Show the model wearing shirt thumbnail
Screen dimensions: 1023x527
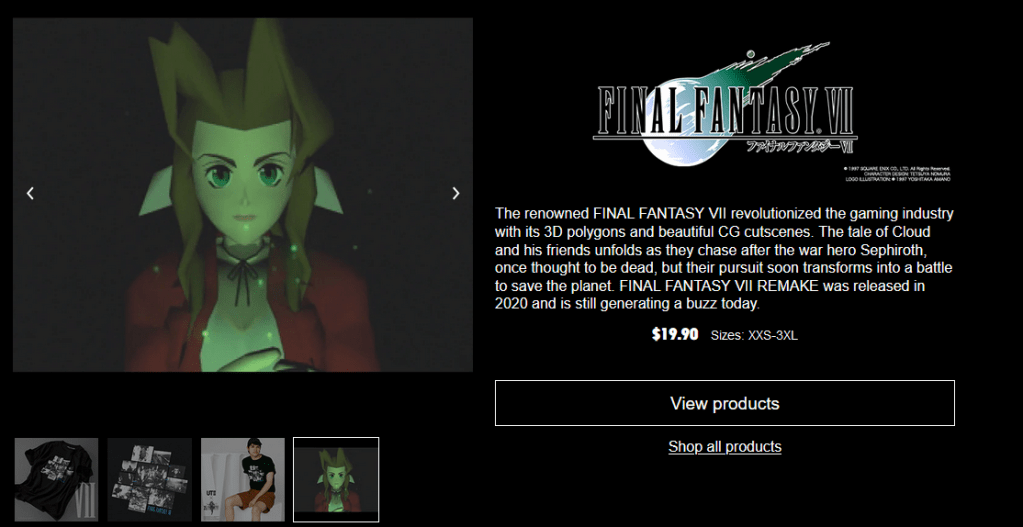coord(243,479)
